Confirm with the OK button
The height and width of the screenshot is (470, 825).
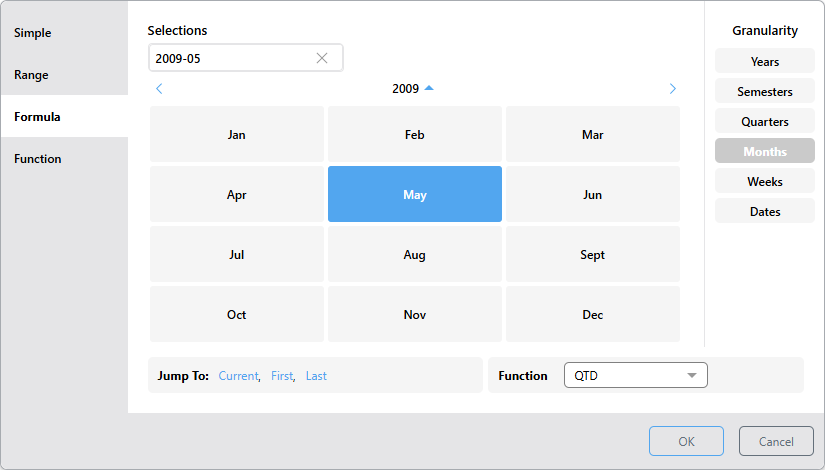click(x=686, y=441)
